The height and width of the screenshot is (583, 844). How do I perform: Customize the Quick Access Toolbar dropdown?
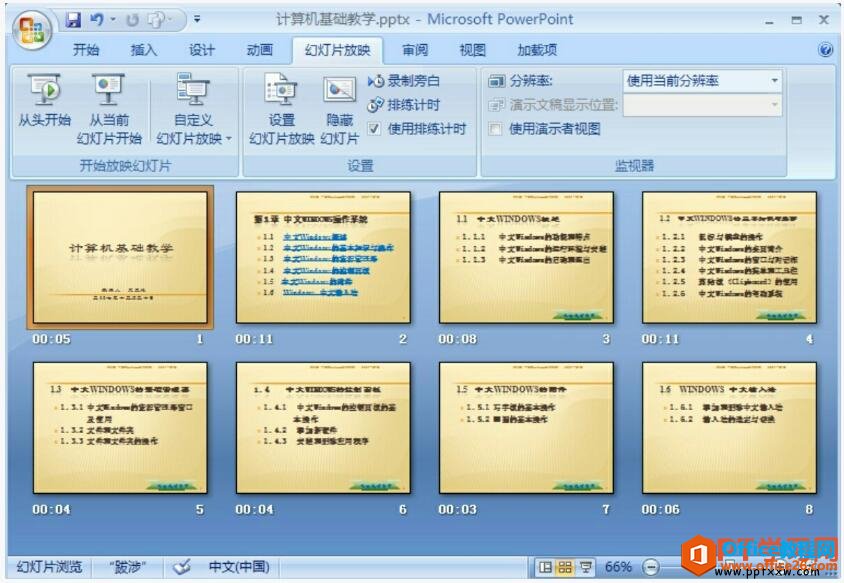point(198,19)
